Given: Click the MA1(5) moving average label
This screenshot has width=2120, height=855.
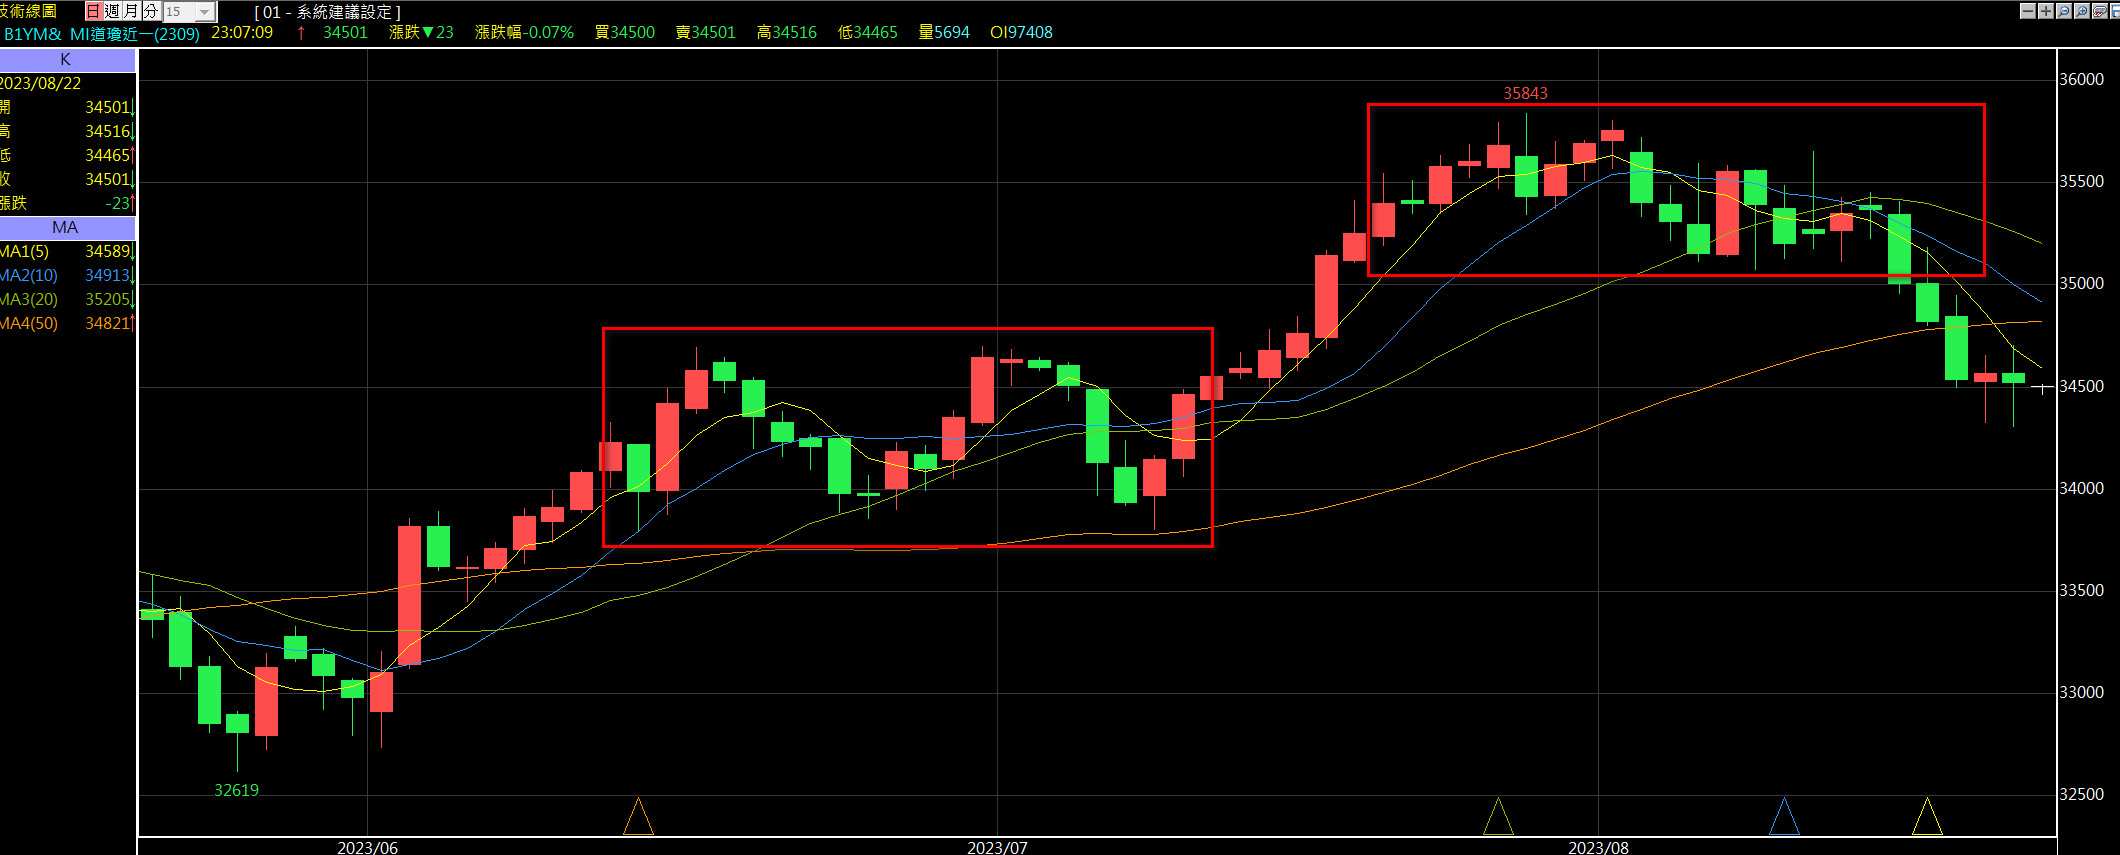Looking at the screenshot, I should tap(25, 251).
